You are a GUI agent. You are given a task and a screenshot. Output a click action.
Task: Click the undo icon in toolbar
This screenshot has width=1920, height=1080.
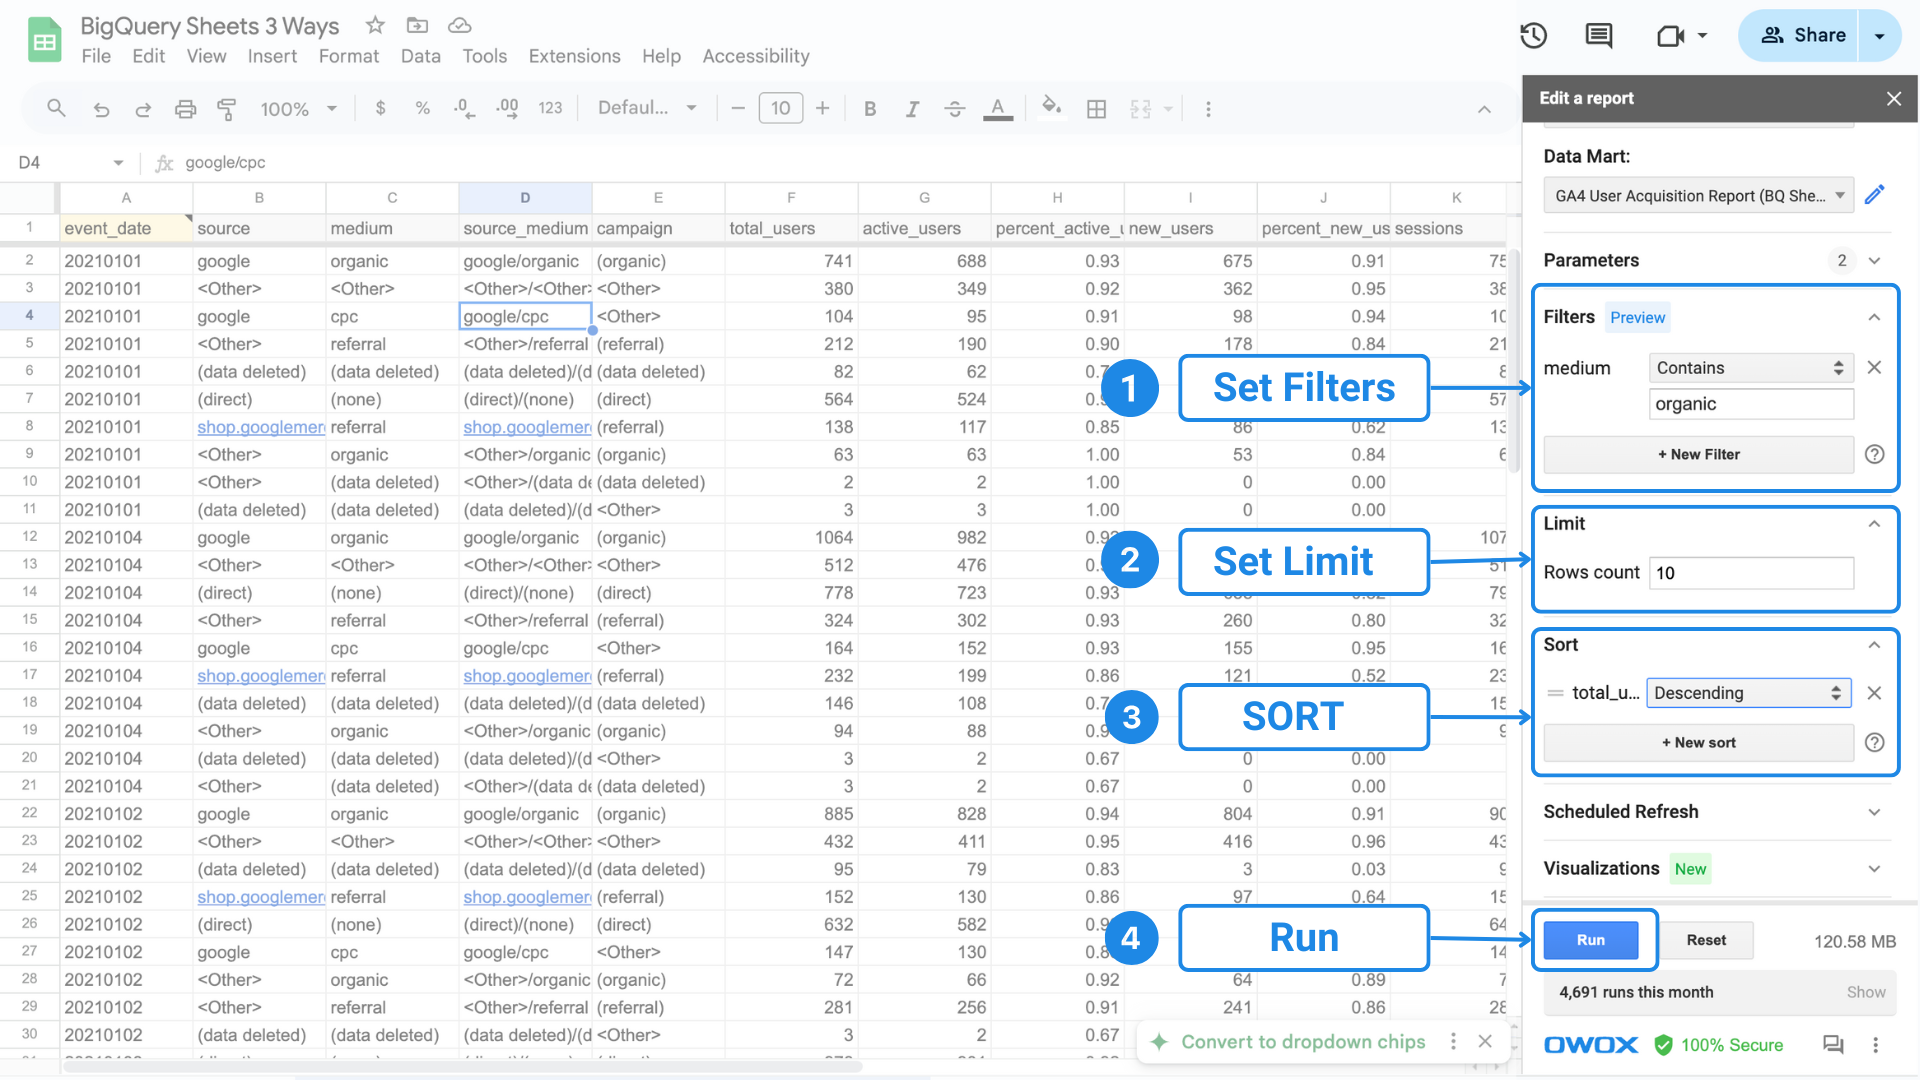99,107
